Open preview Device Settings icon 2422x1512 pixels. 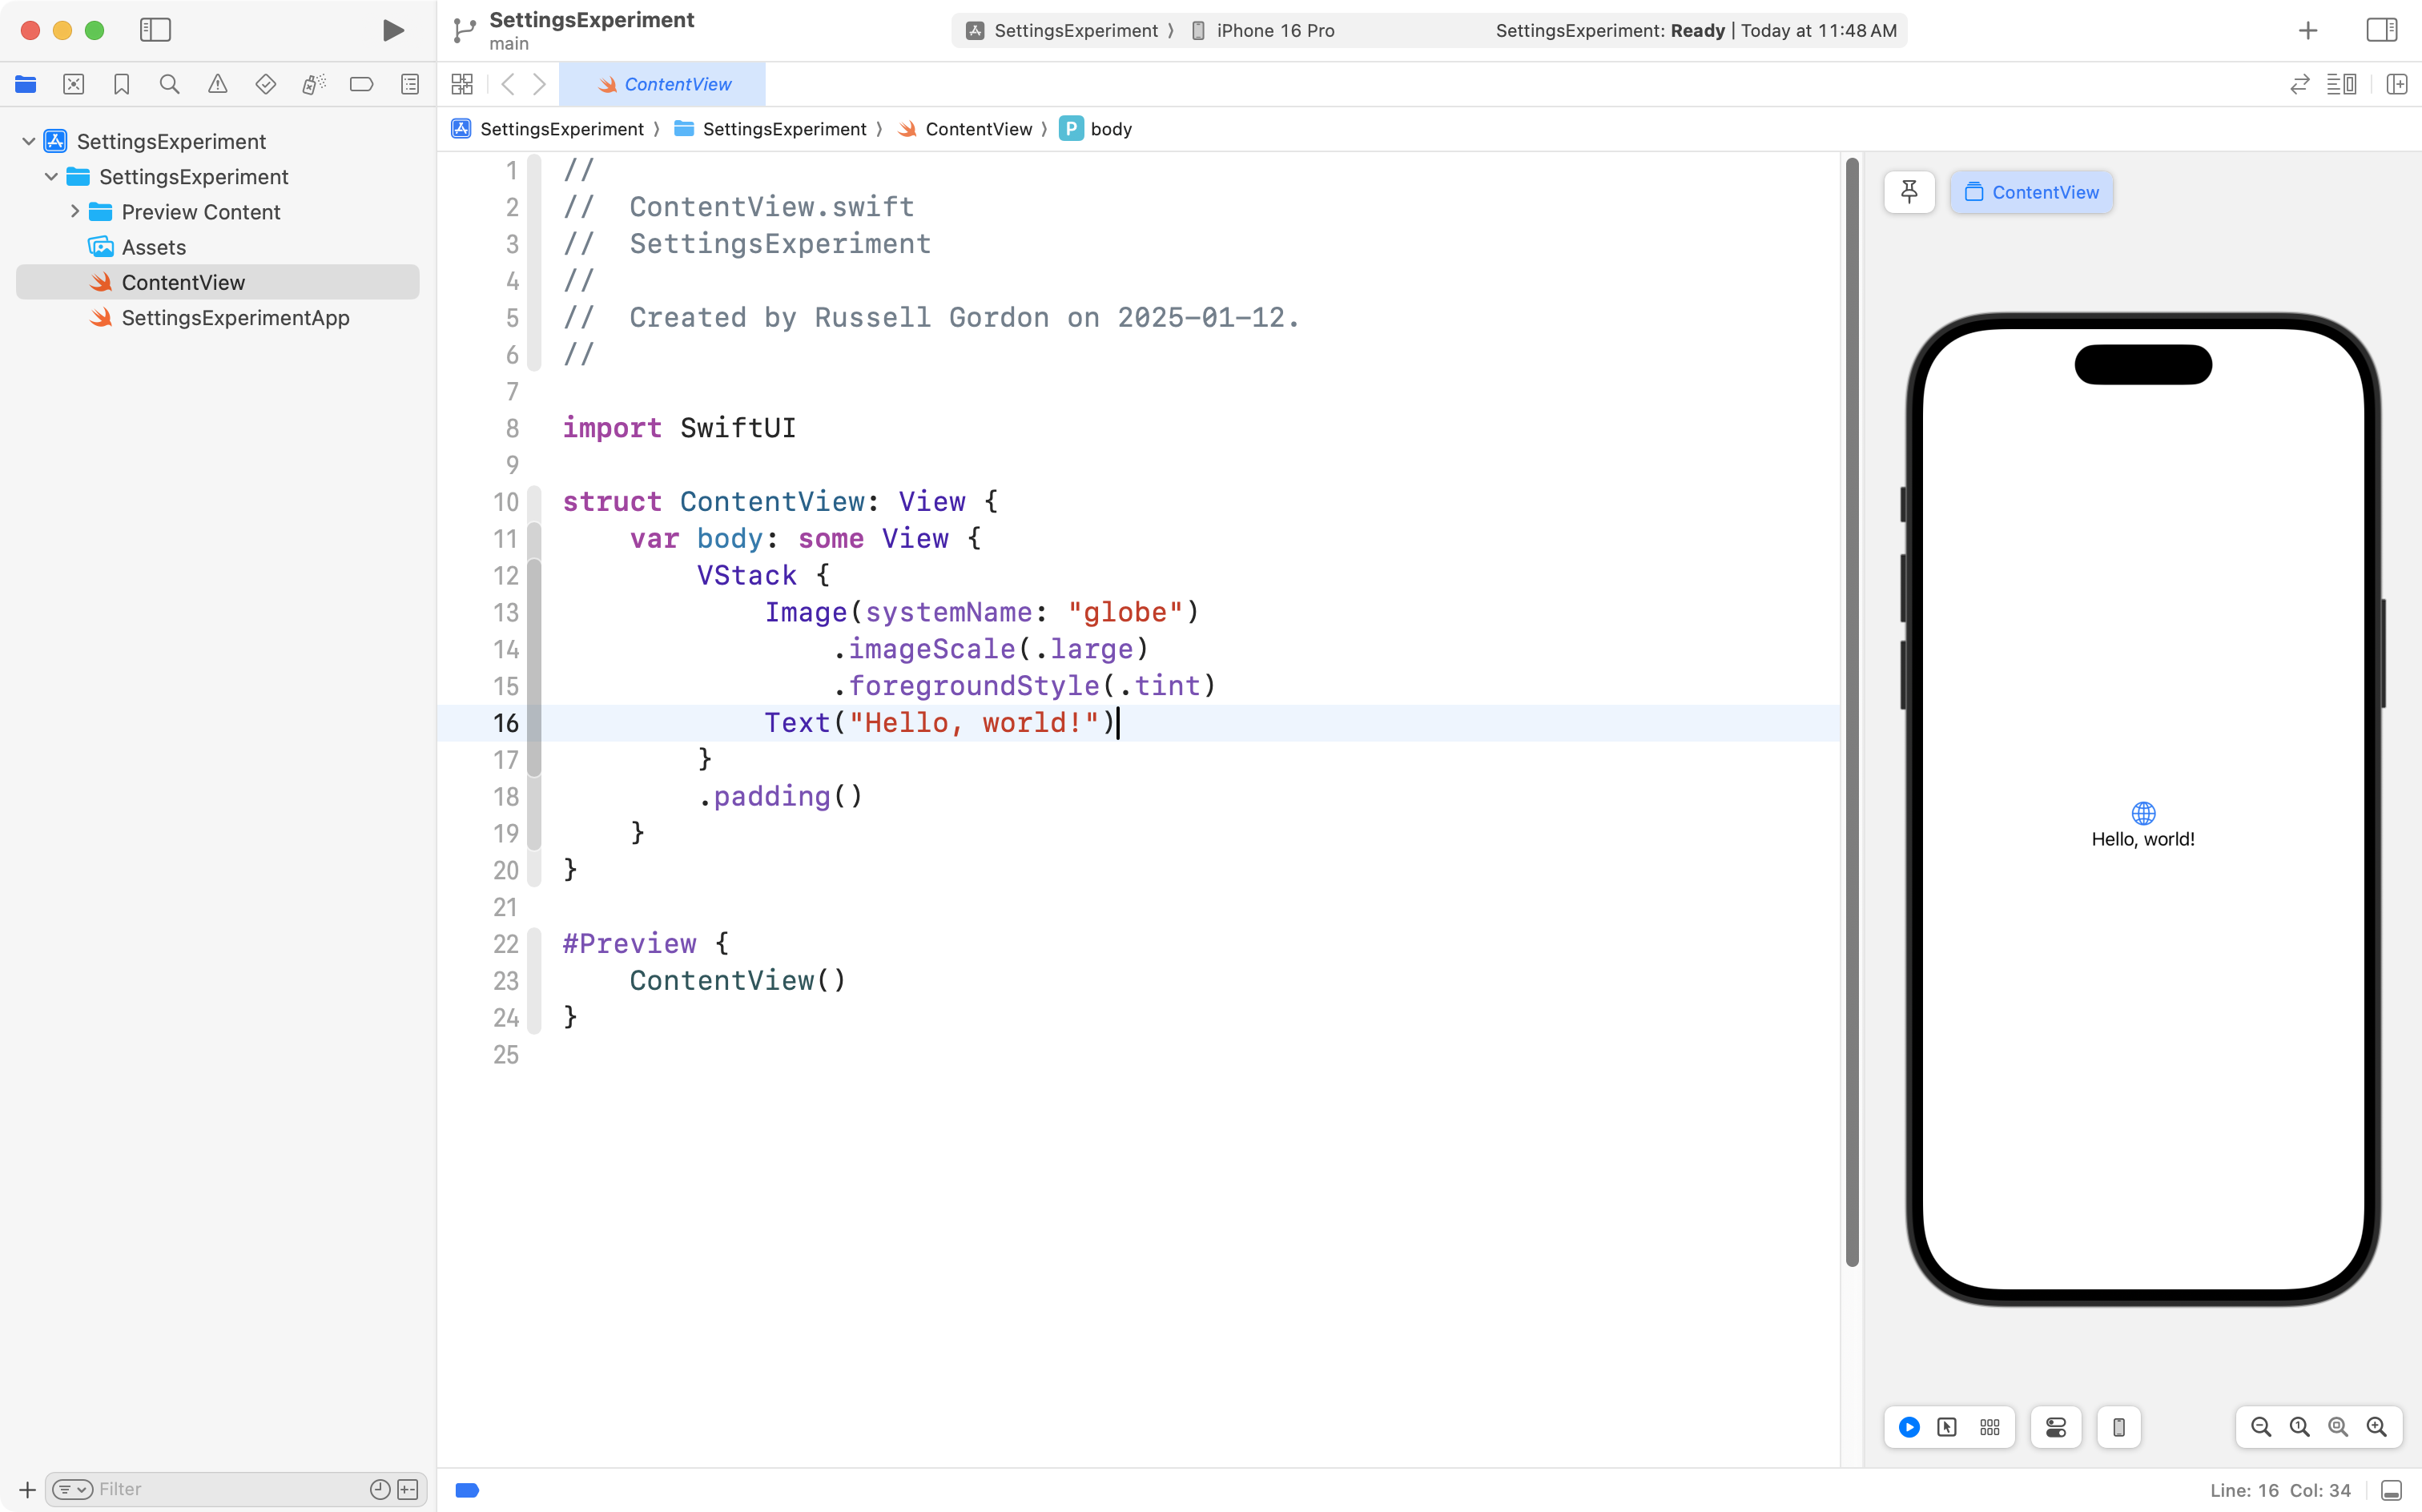point(2056,1427)
